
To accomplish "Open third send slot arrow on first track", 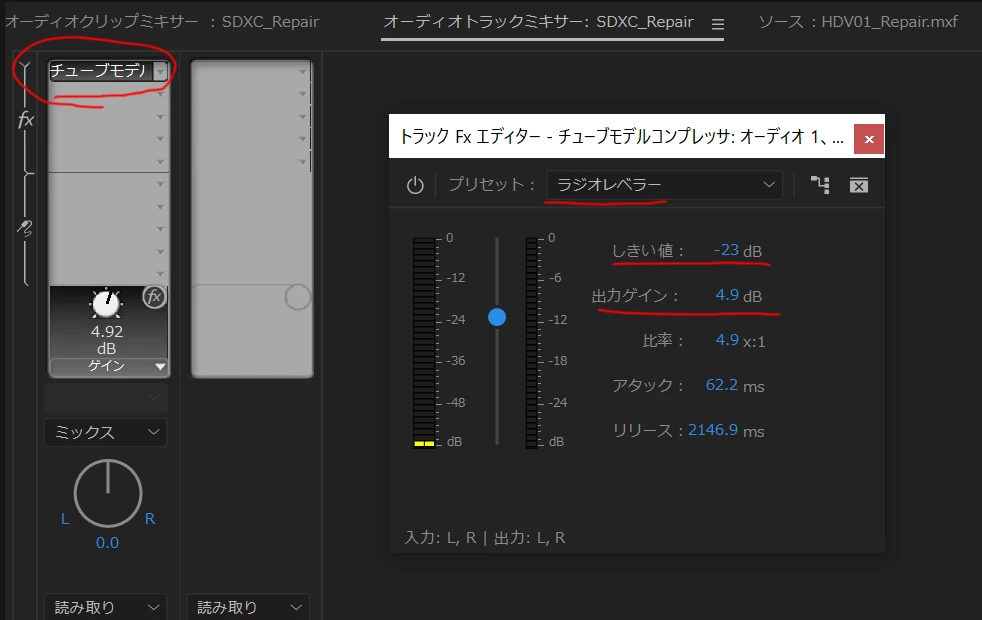I will (x=160, y=229).
